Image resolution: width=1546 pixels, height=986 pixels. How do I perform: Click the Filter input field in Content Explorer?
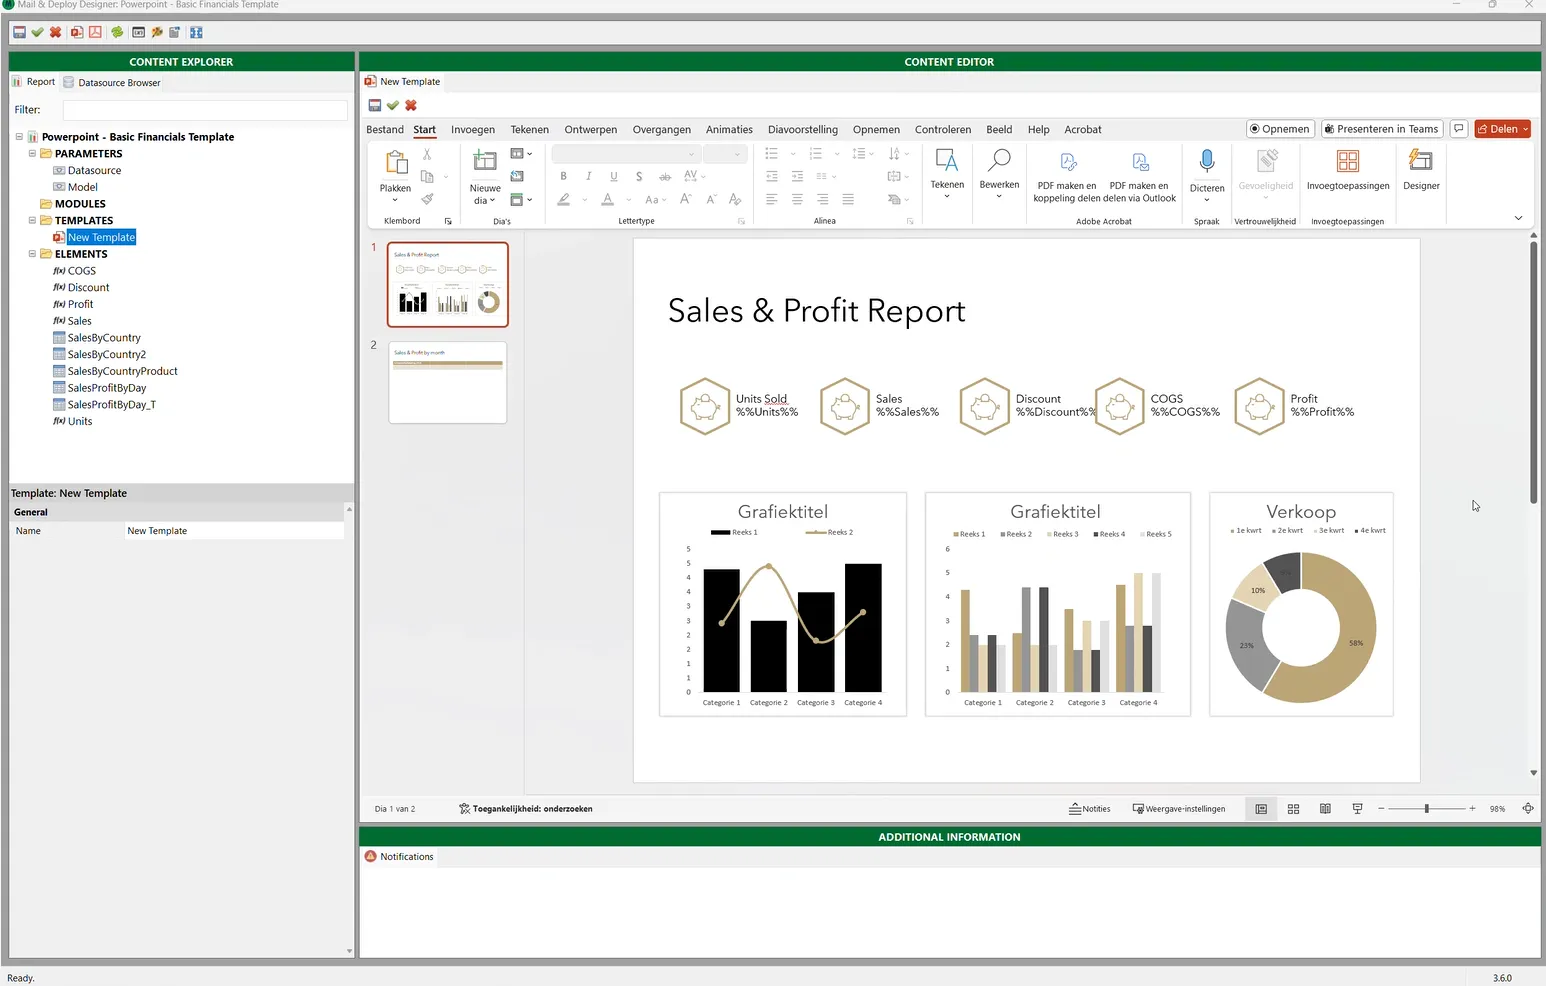[205, 110]
